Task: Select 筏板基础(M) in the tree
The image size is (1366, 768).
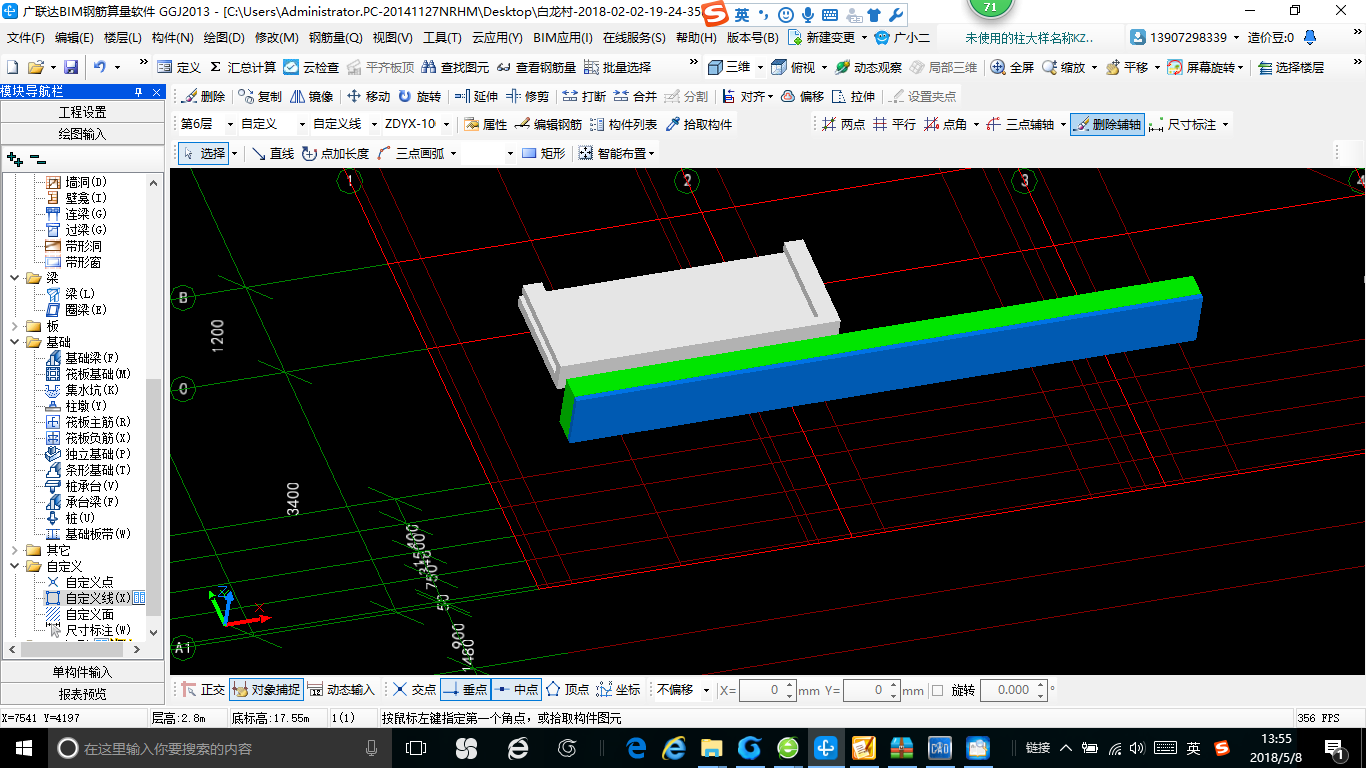Action: [x=98, y=374]
